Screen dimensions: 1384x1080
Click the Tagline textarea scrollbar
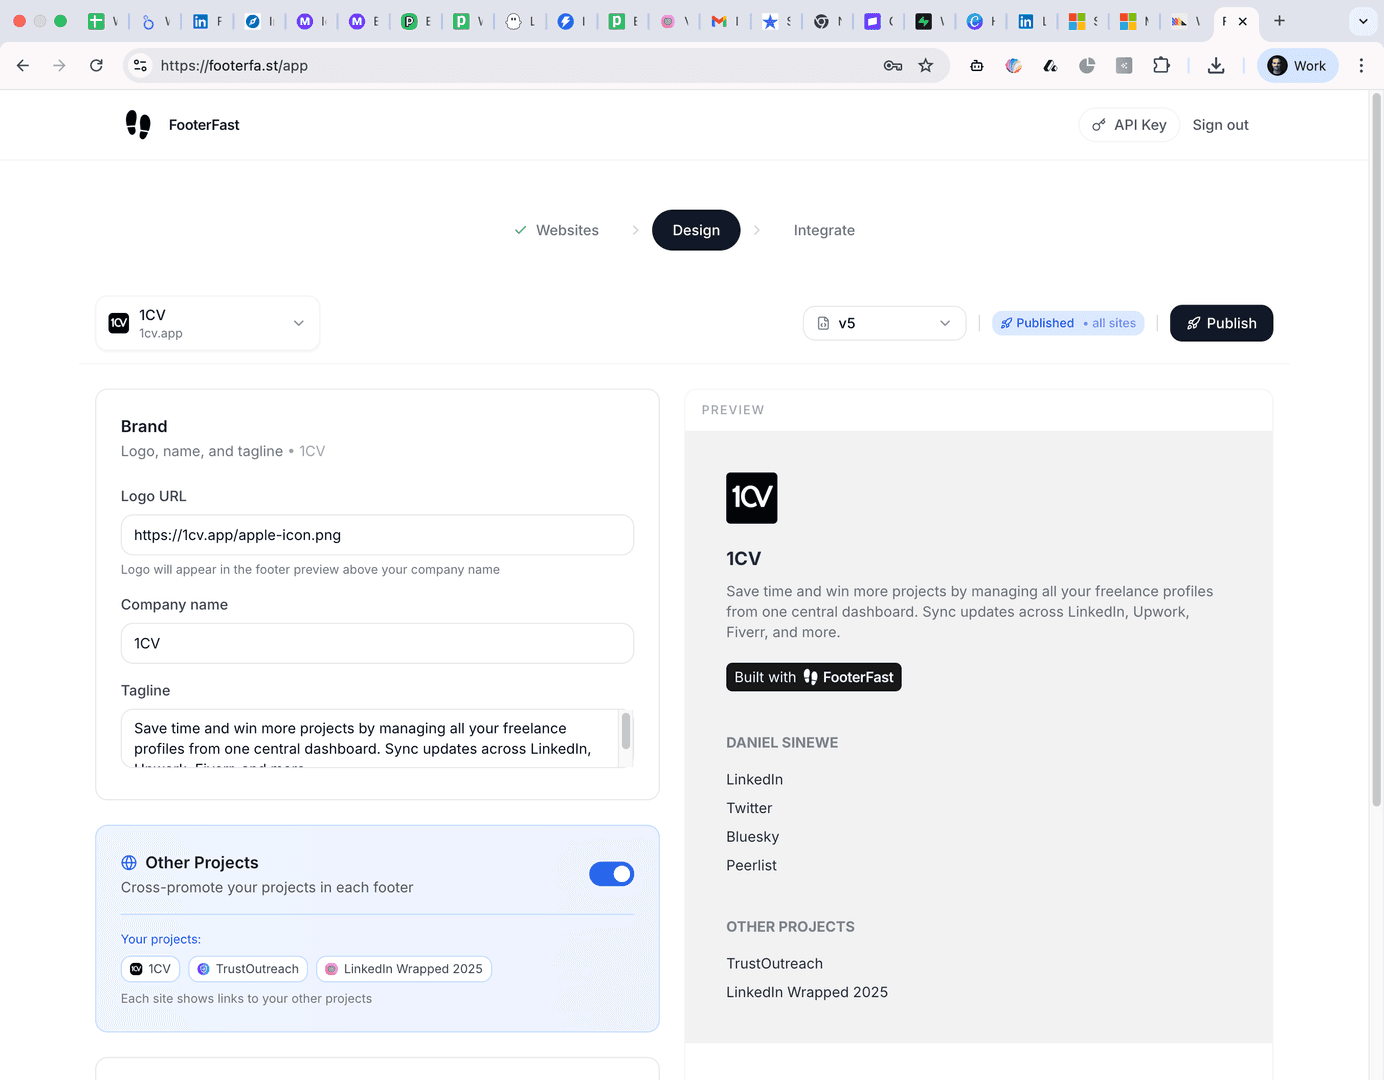click(626, 731)
